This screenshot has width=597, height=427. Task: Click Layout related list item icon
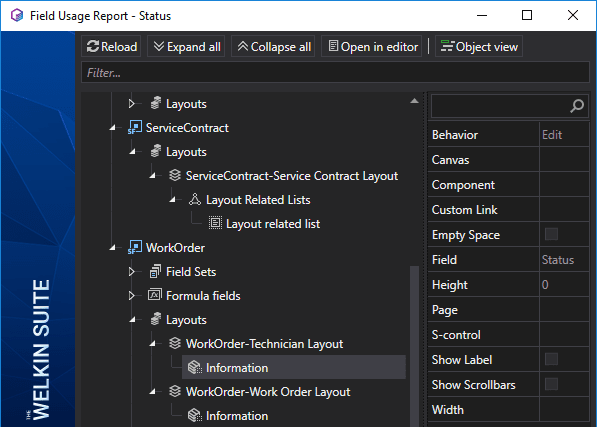point(215,223)
